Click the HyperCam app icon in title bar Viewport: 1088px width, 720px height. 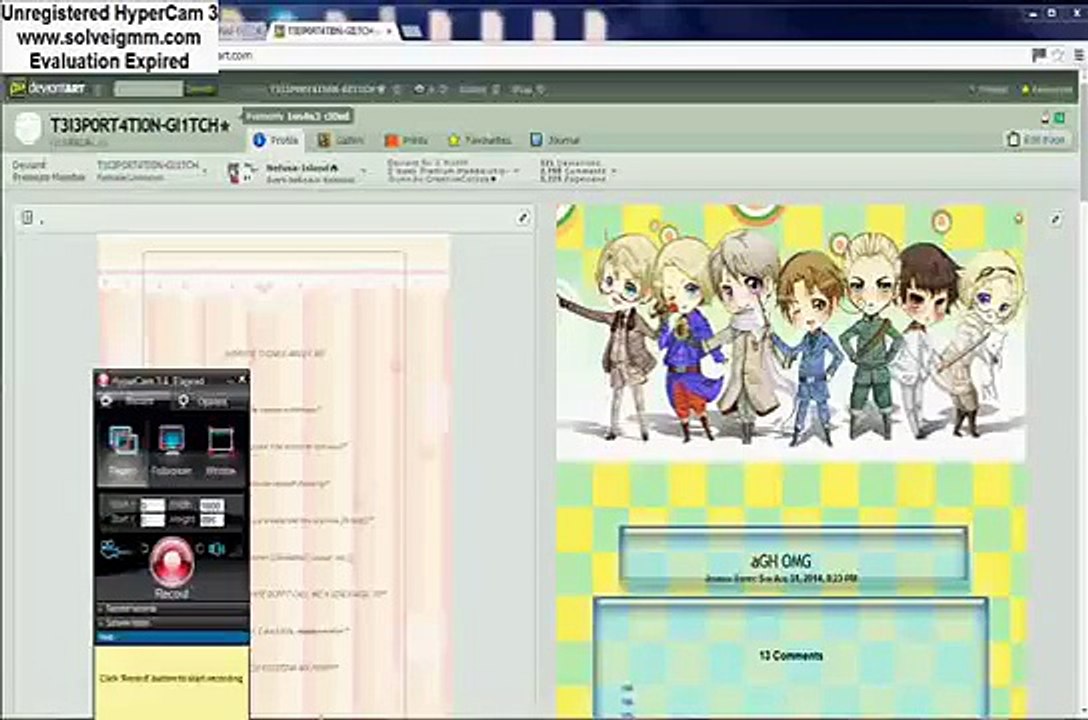click(x=103, y=380)
